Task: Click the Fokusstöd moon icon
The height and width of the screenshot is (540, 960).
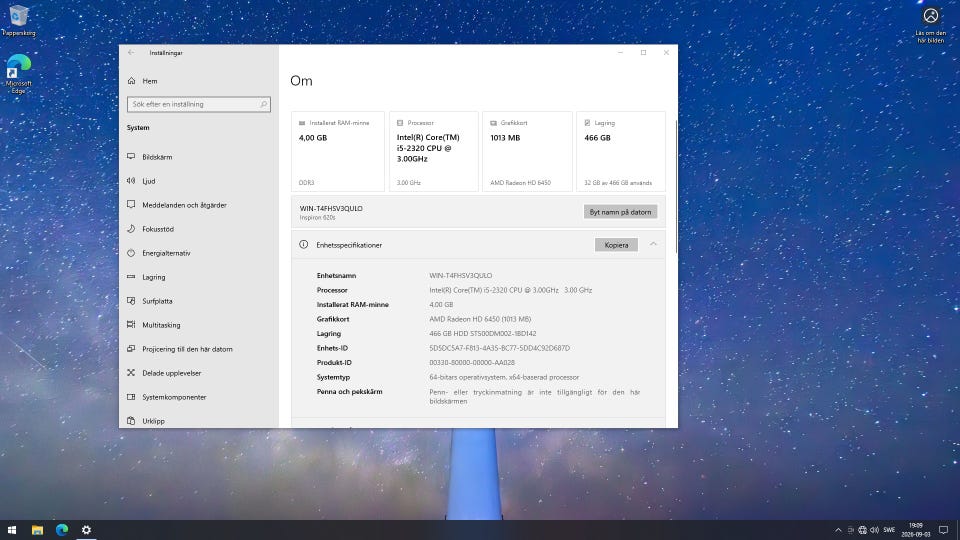Action: pos(131,229)
